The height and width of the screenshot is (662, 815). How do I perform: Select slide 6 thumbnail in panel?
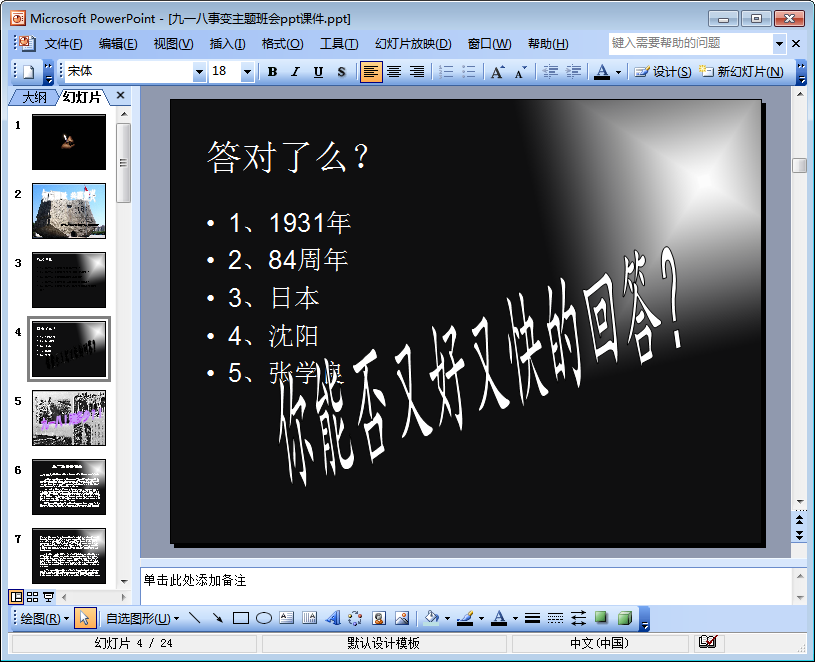69,487
